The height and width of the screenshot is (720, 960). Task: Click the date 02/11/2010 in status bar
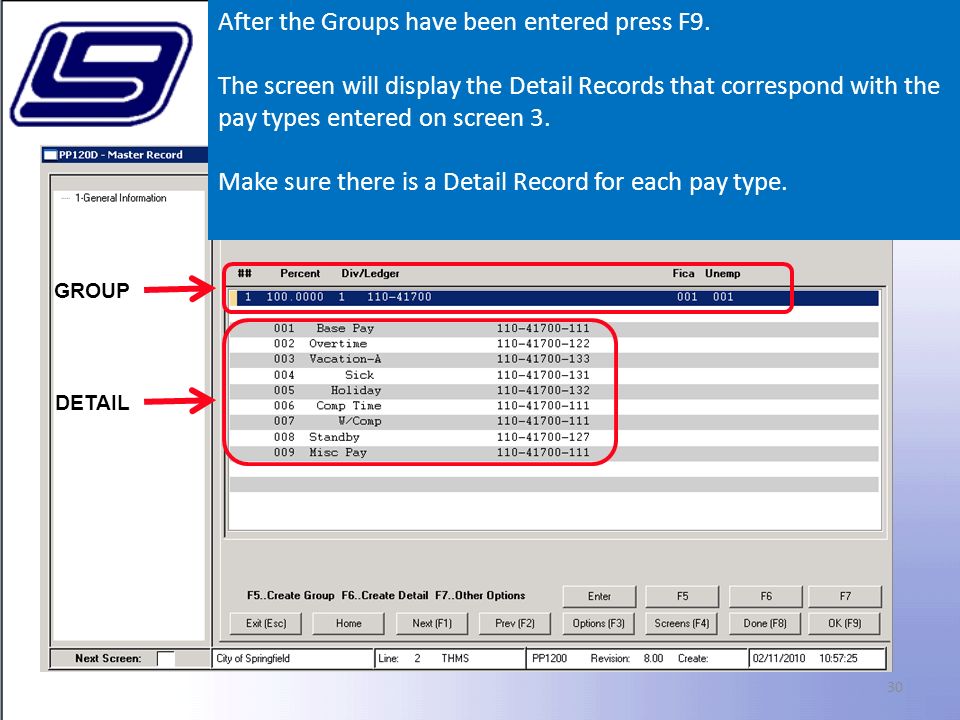779,659
